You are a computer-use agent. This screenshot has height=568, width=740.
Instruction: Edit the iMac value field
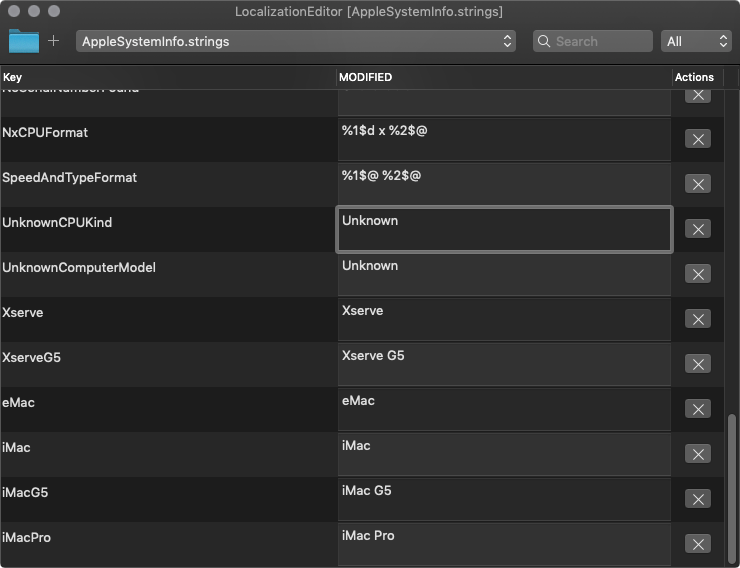click(x=504, y=454)
